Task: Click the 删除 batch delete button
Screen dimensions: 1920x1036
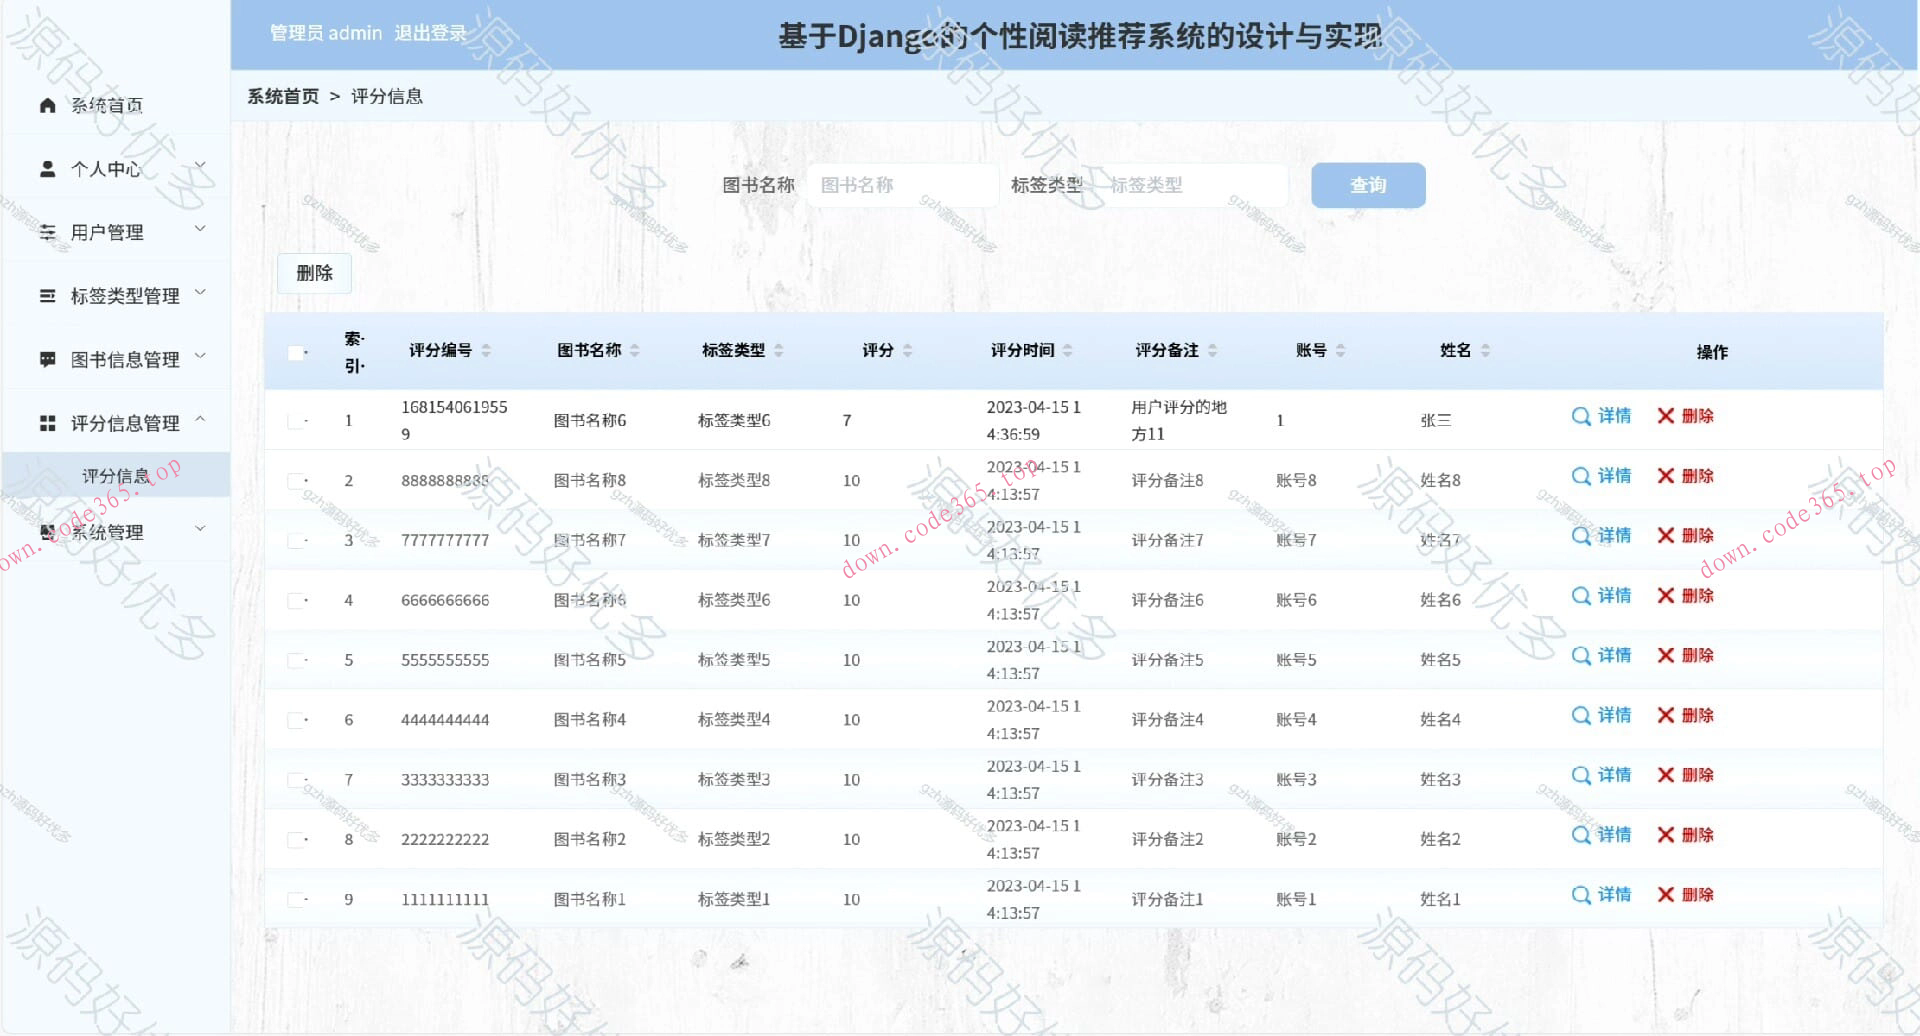Action: [x=314, y=273]
